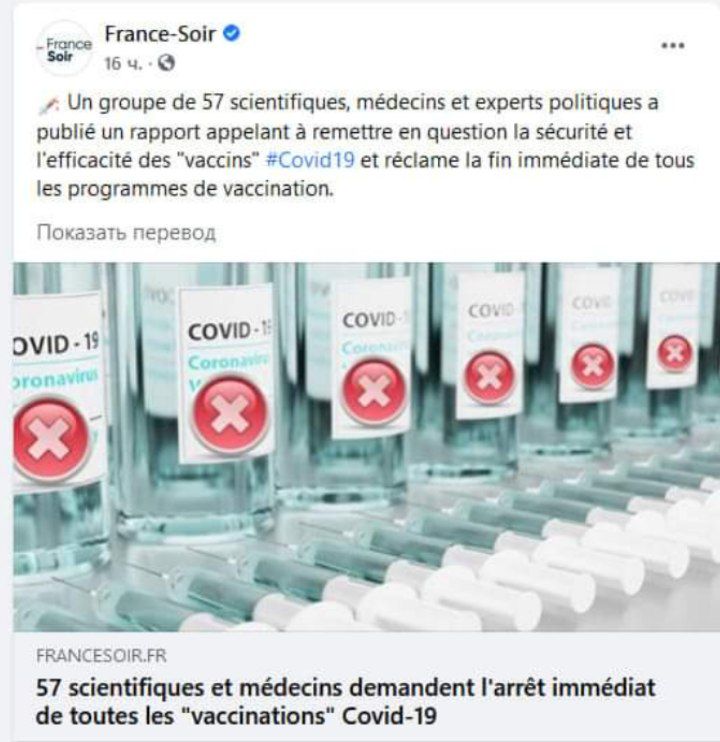Open the France-Soir page name link
Viewport: 720px width, 742px height.
click(x=160, y=34)
